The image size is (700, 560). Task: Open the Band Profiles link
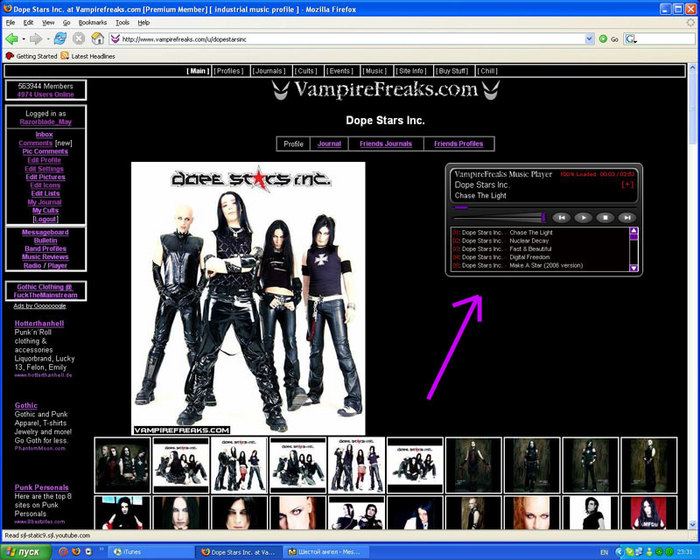point(46,249)
